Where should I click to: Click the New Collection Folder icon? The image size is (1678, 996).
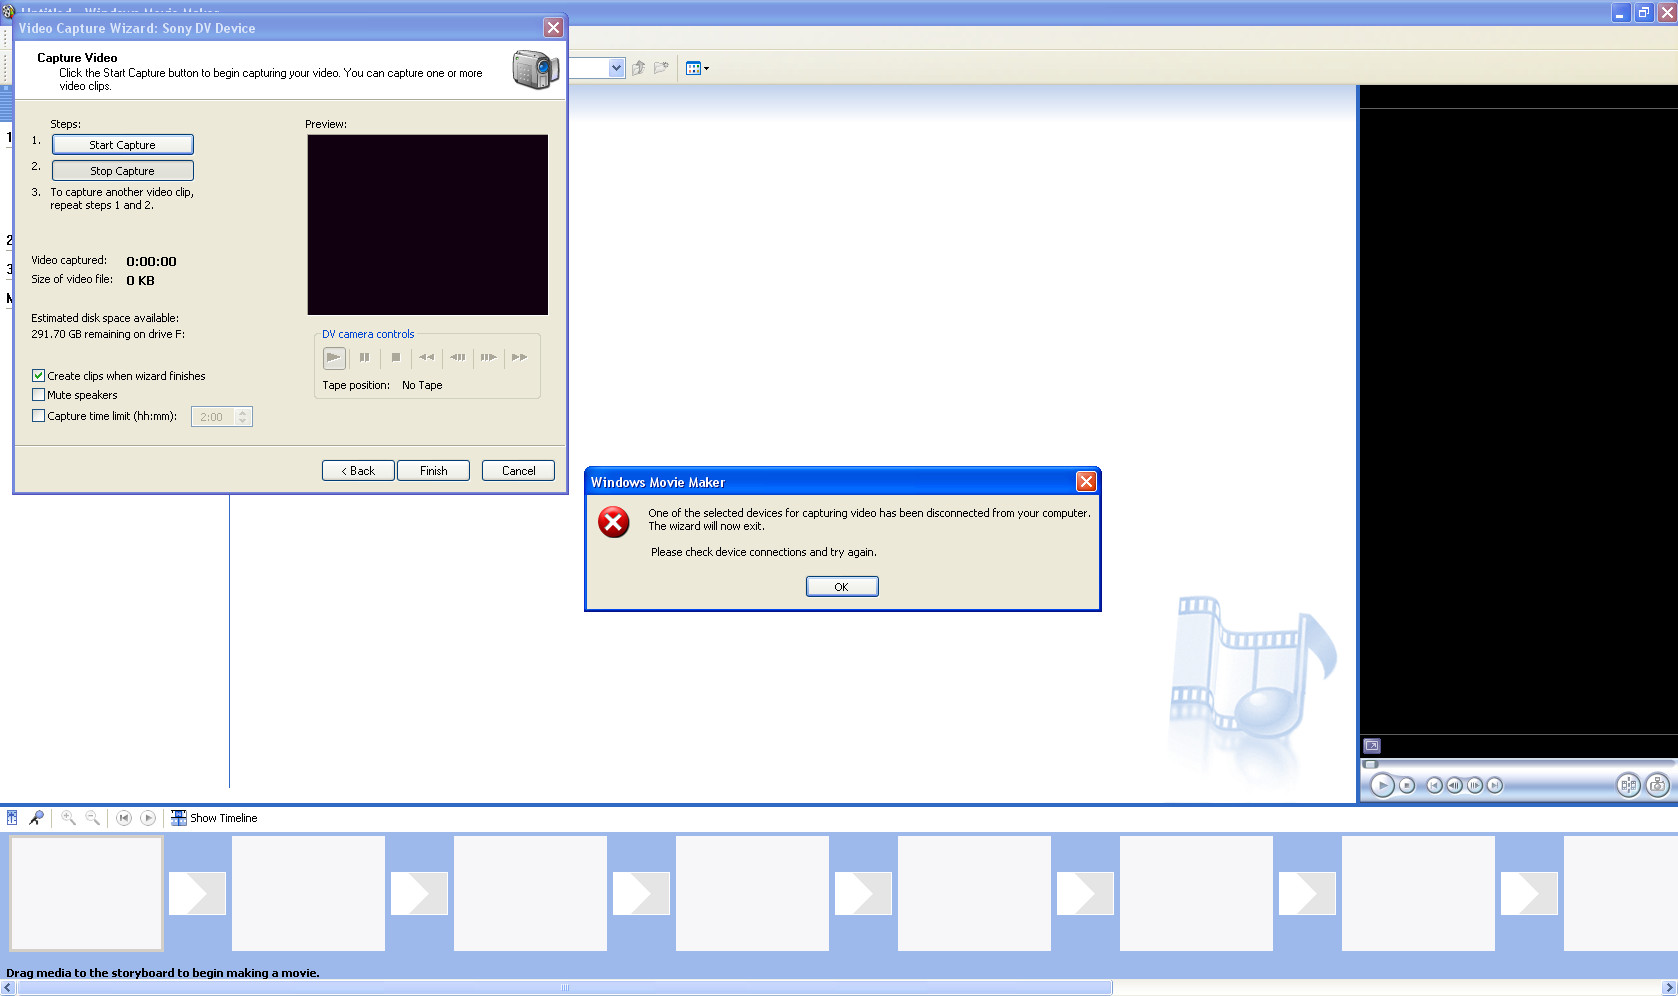coord(661,68)
